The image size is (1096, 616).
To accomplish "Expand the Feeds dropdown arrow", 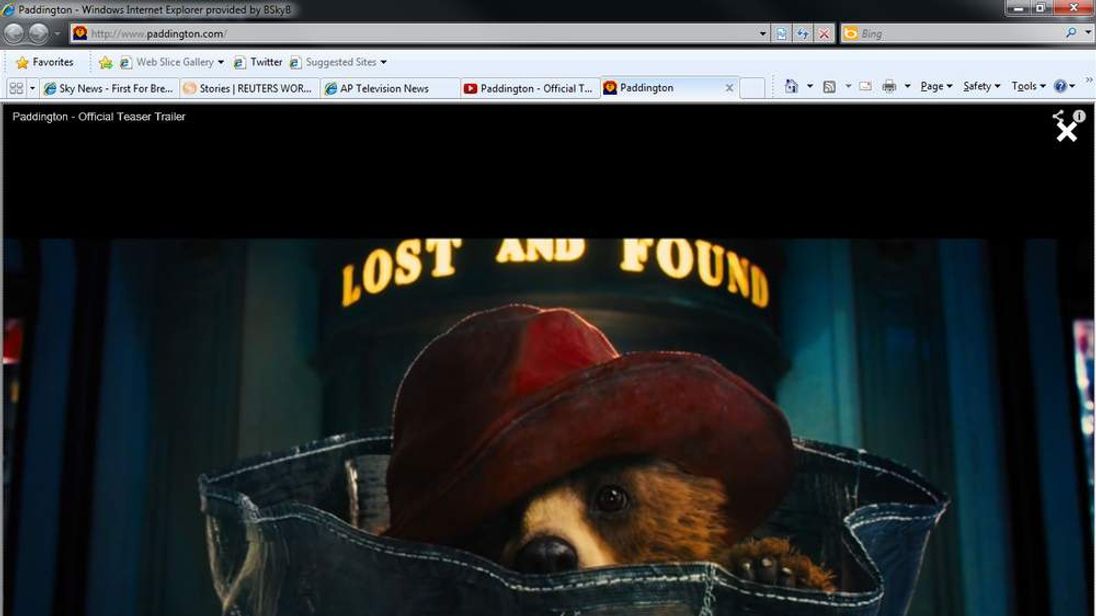I will pos(848,86).
